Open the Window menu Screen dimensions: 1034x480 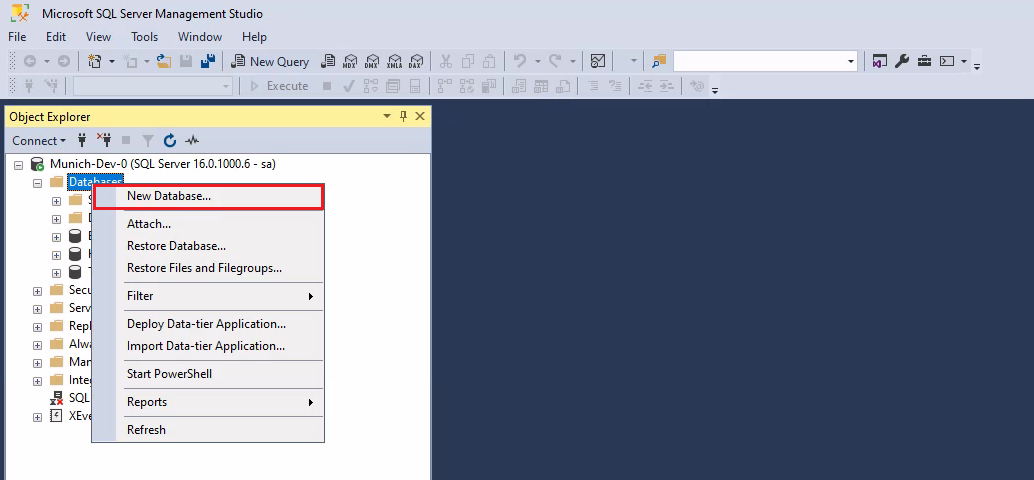click(x=200, y=37)
